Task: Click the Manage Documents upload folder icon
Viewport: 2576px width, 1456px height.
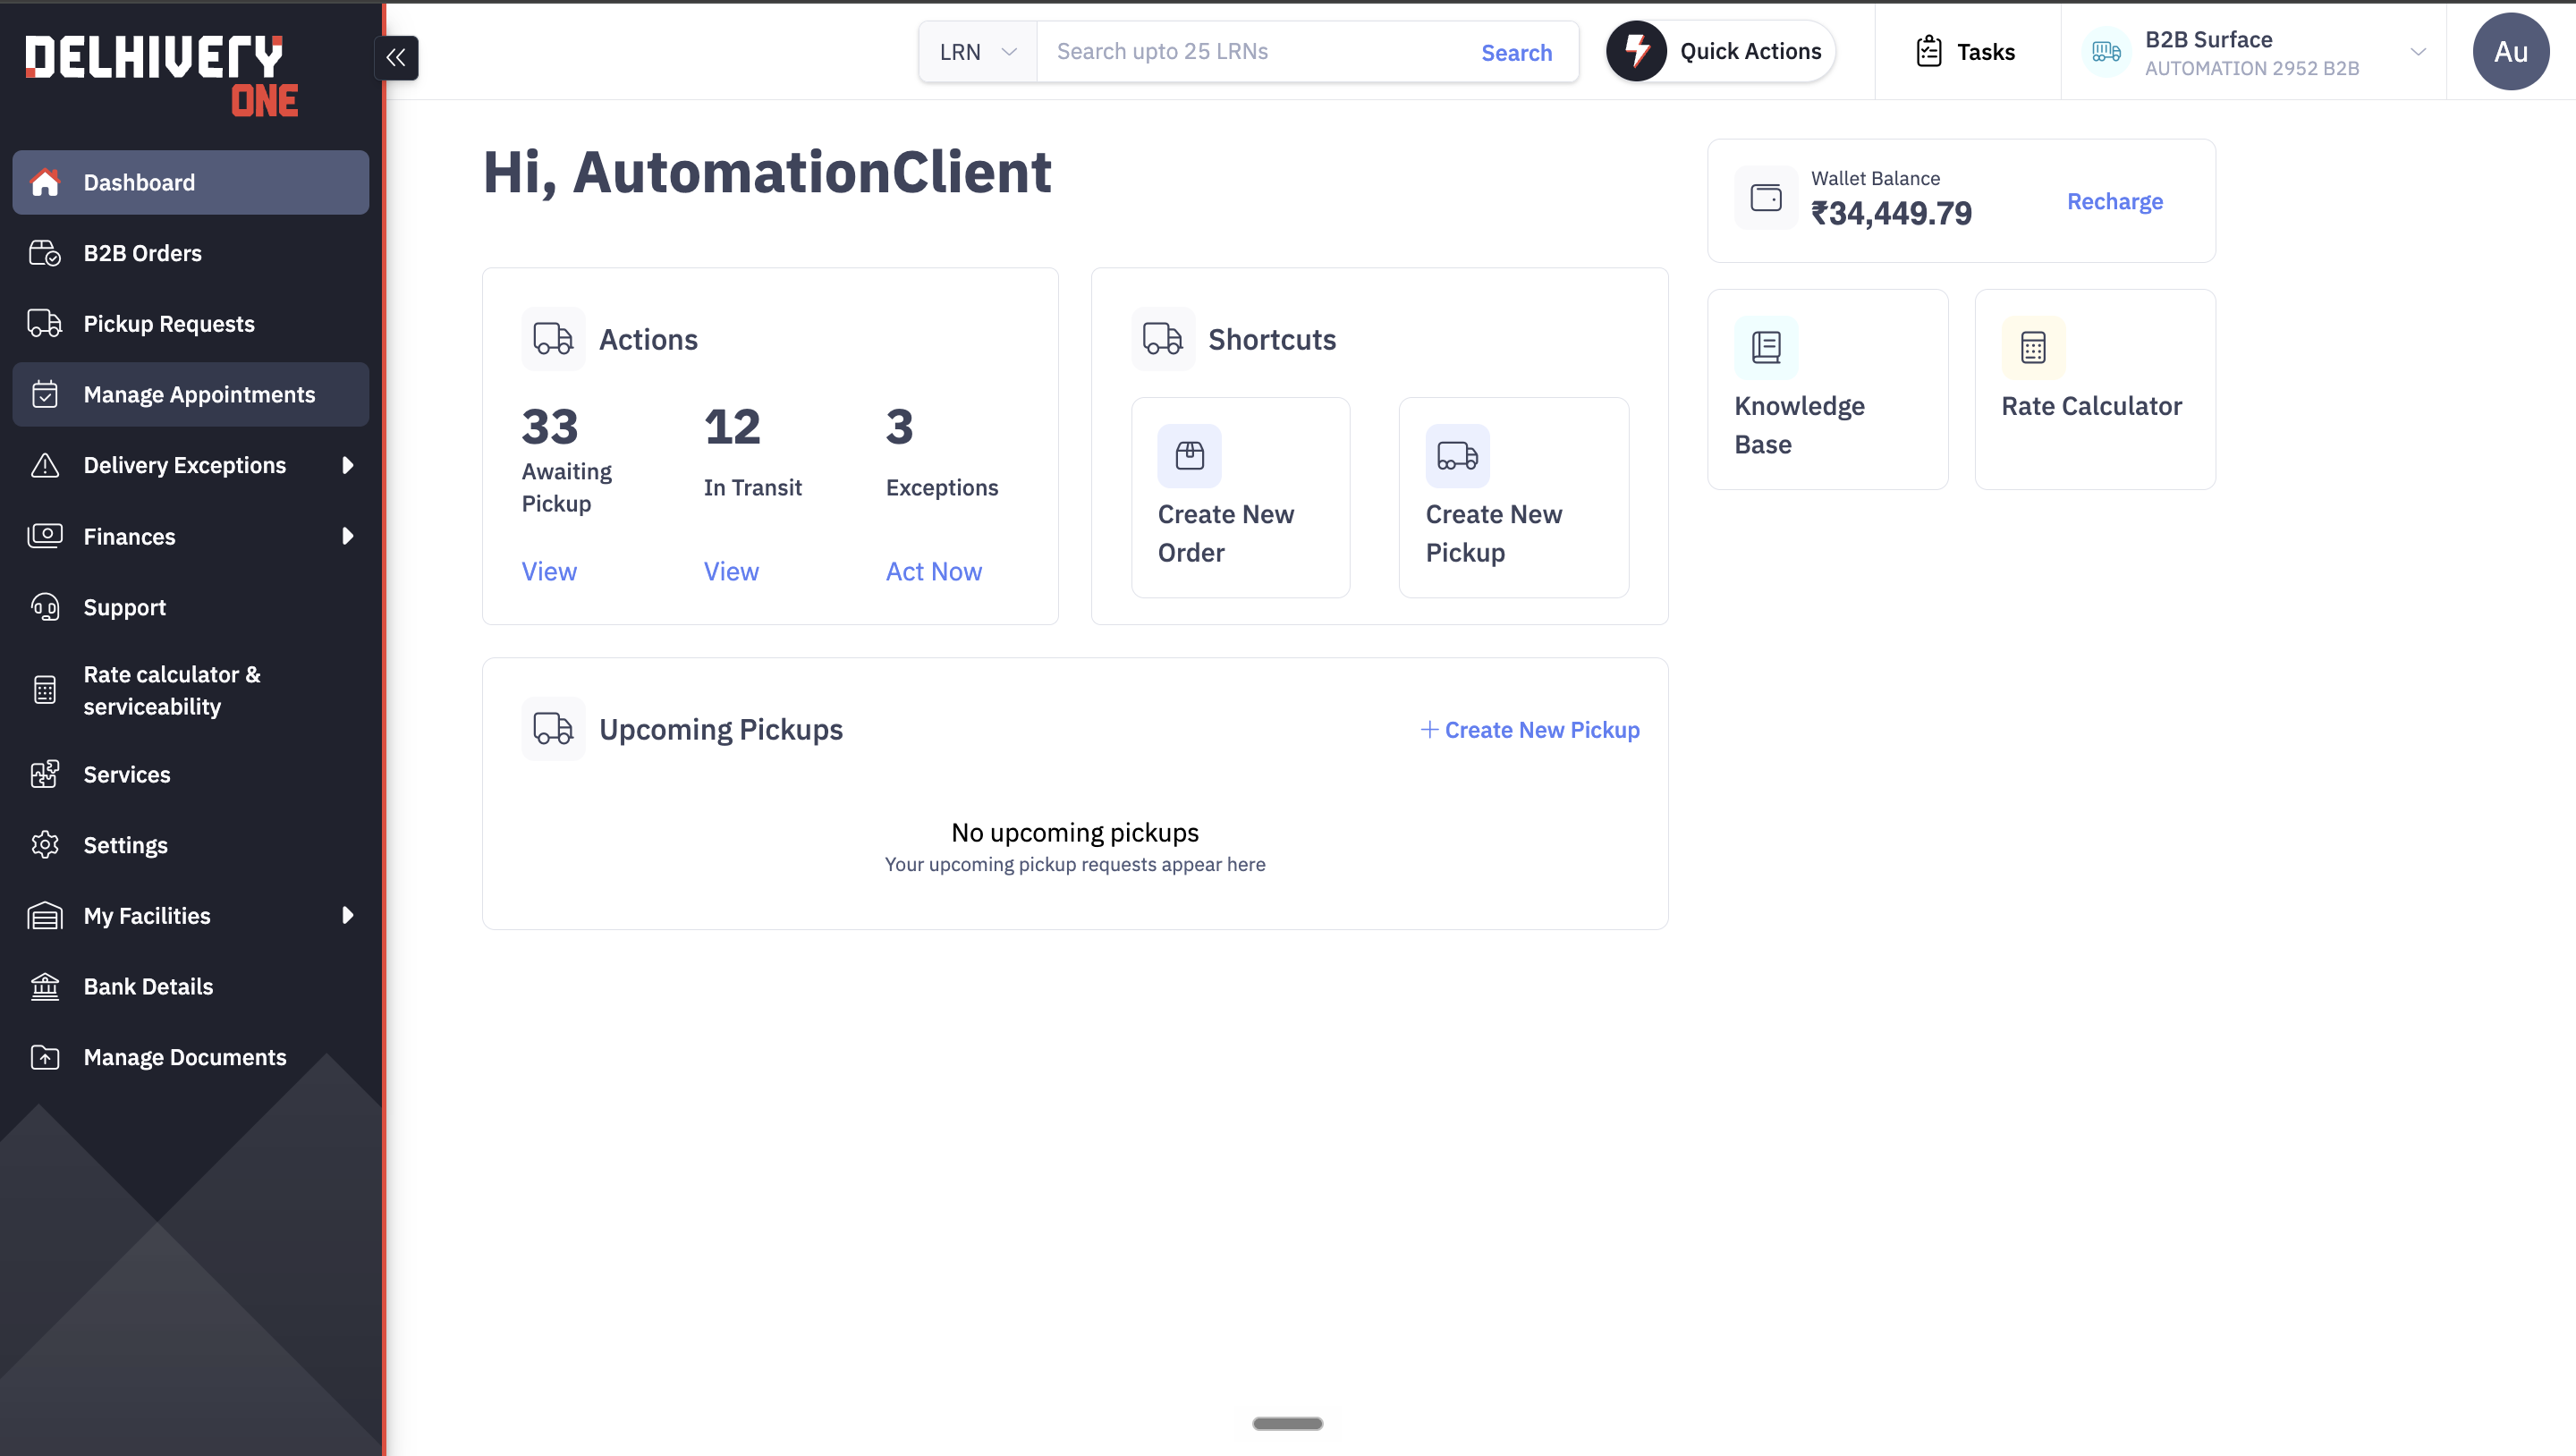Action: pos(45,1057)
